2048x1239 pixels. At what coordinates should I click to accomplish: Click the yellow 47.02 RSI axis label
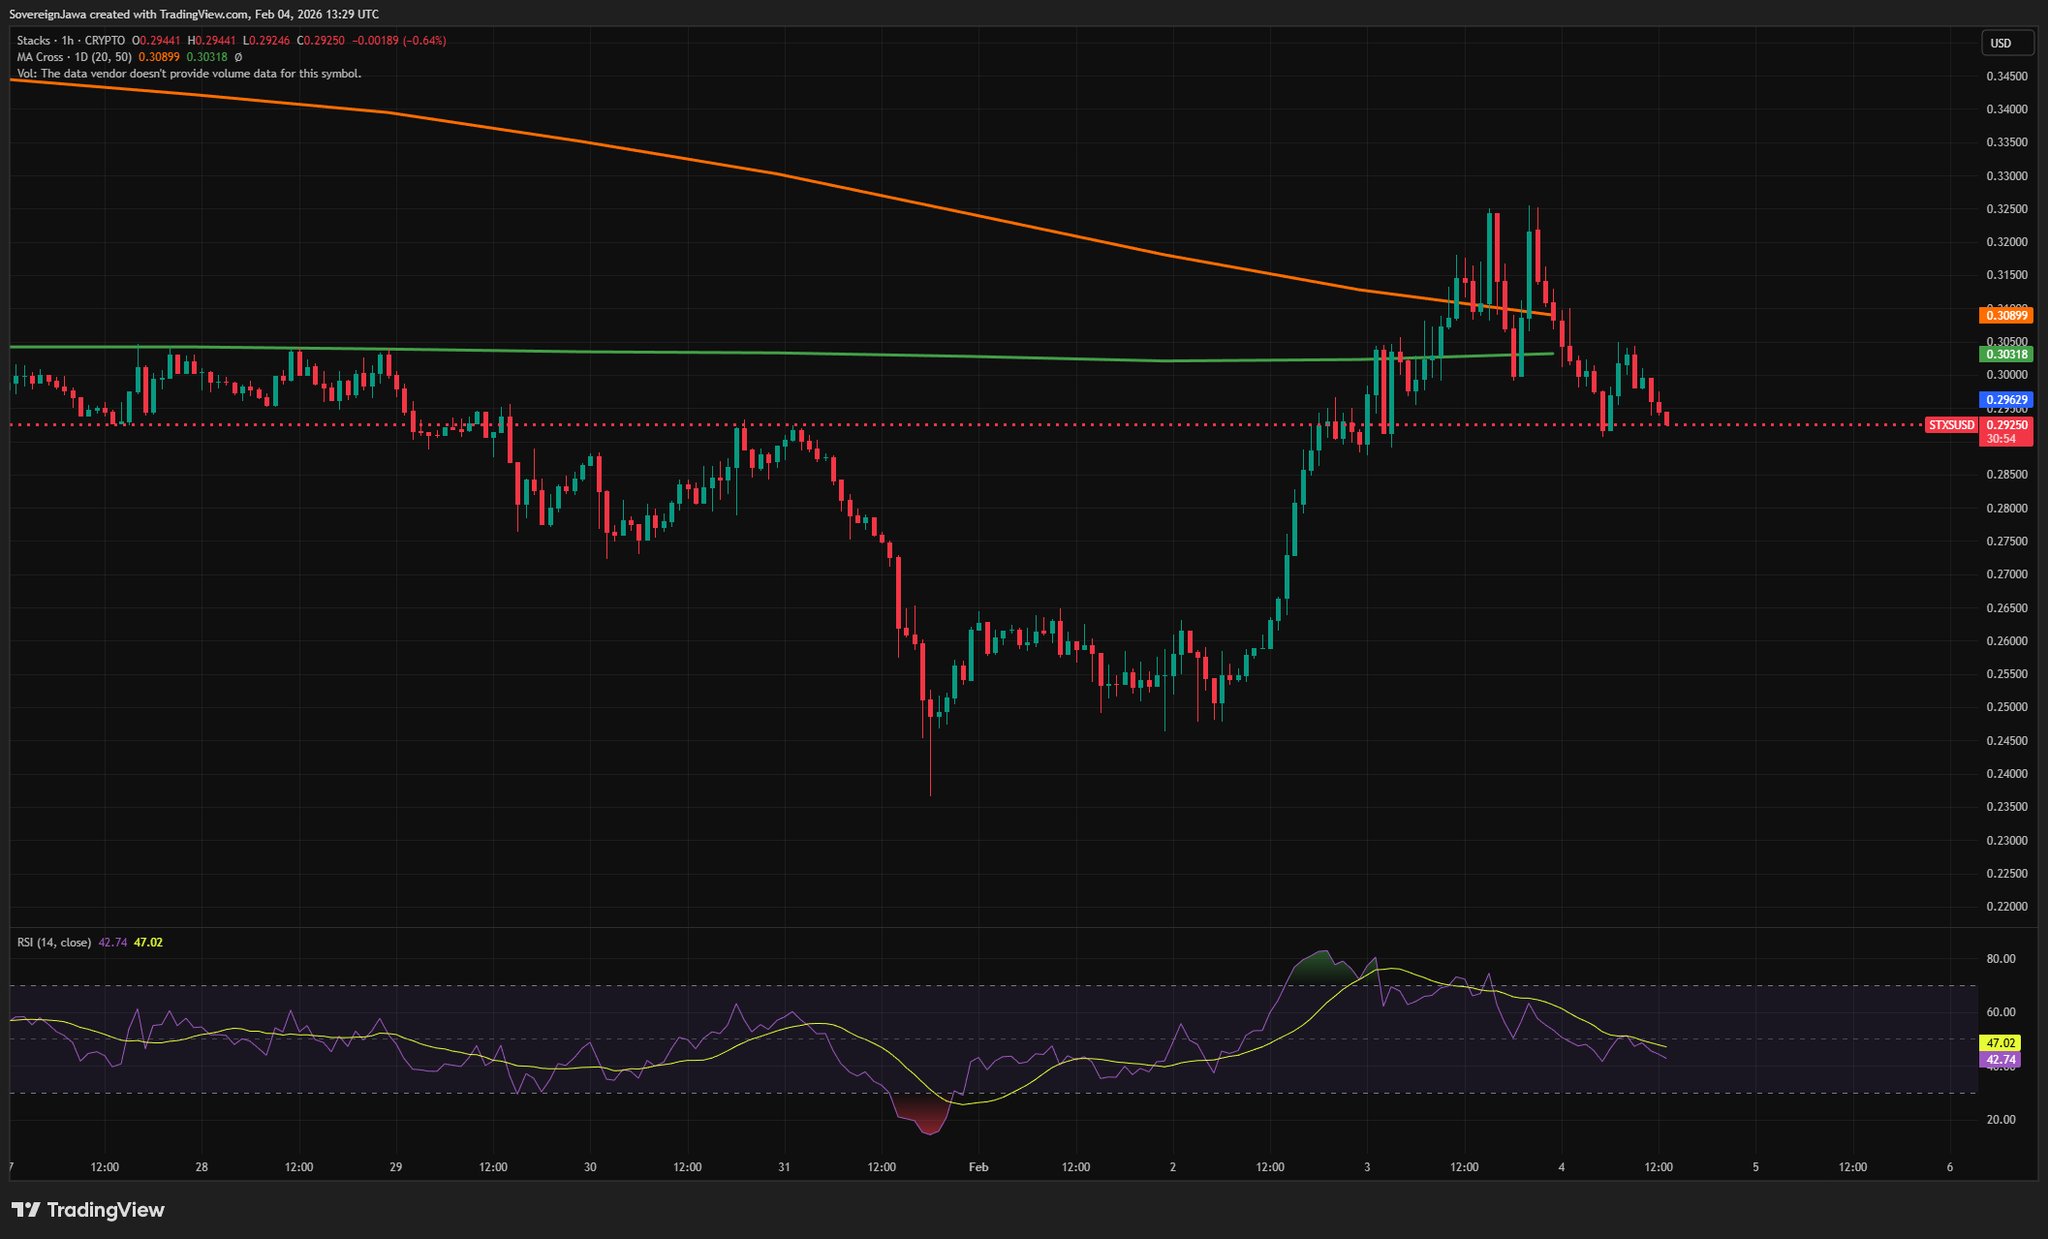[1999, 1041]
